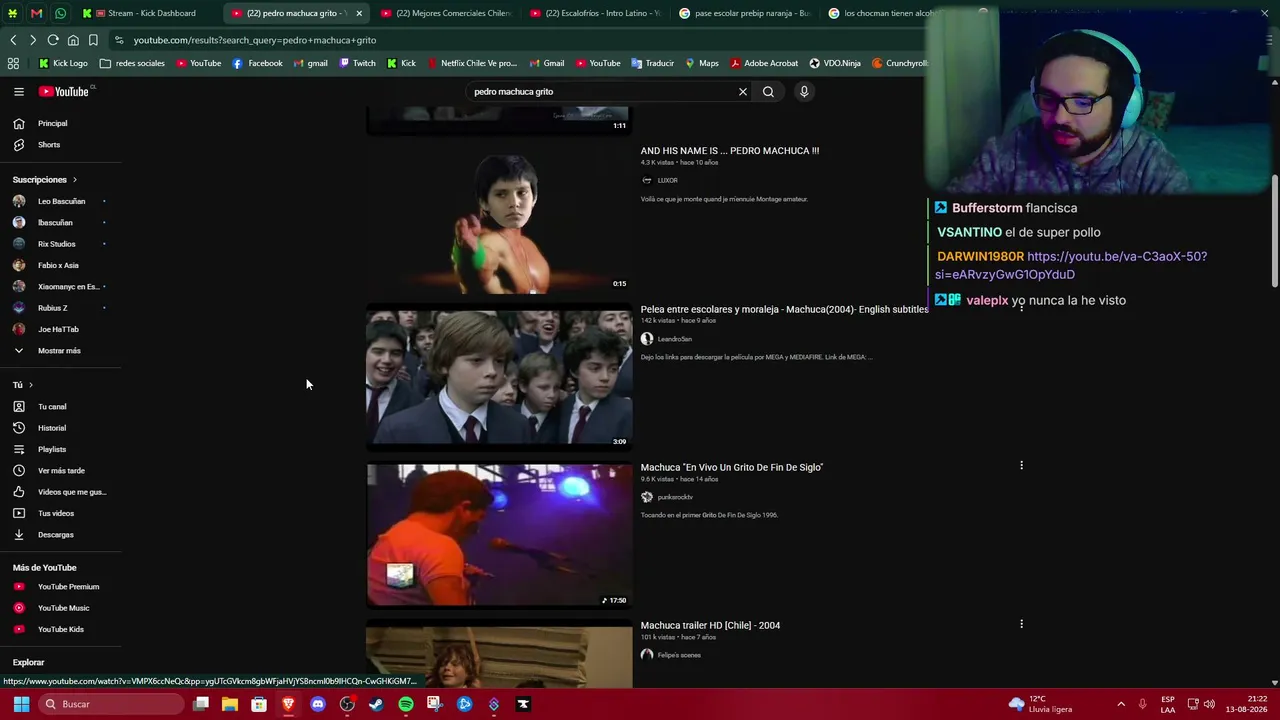Open redes sociales bookmark folder
Viewport: 1280px width, 720px height.
[132, 63]
